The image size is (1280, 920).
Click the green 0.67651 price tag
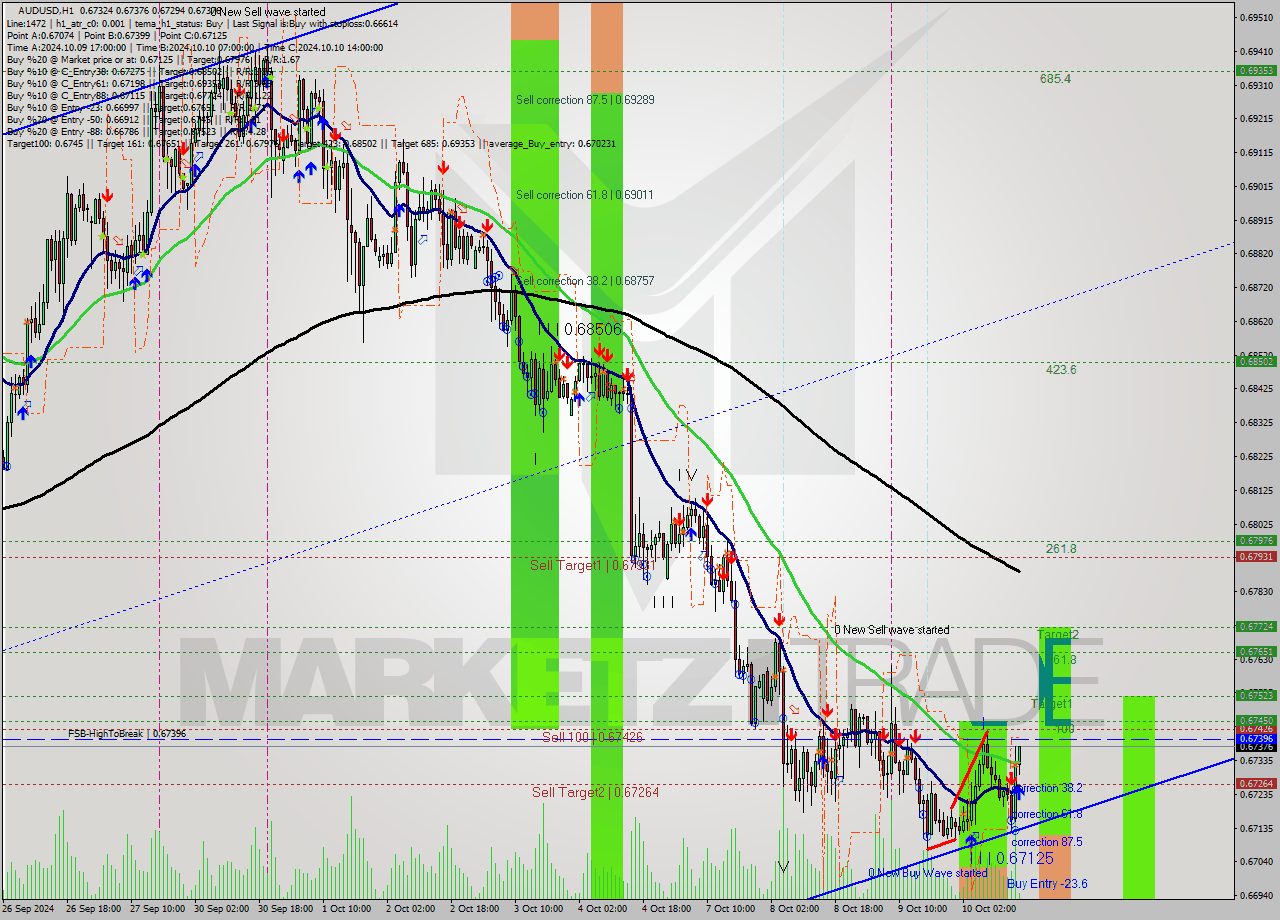[1256, 652]
